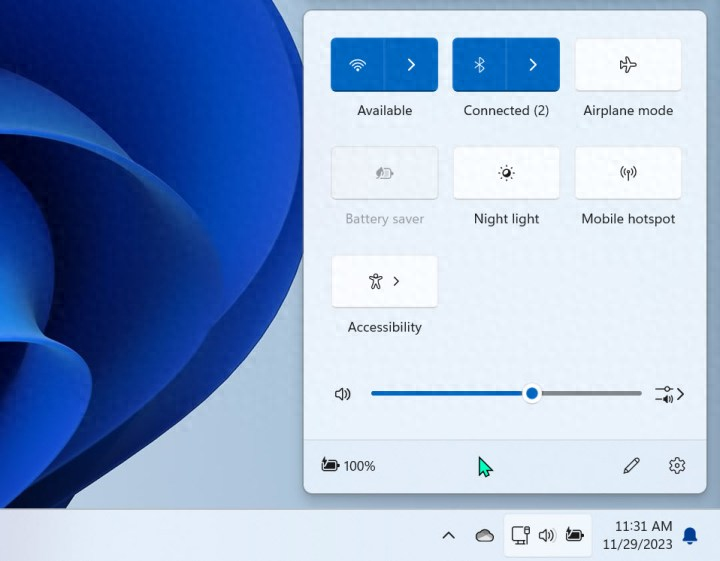This screenshot has height=561, width=720.
Task: Open the Bluetooth devices list arrow
Action: (x=533, y=65)
